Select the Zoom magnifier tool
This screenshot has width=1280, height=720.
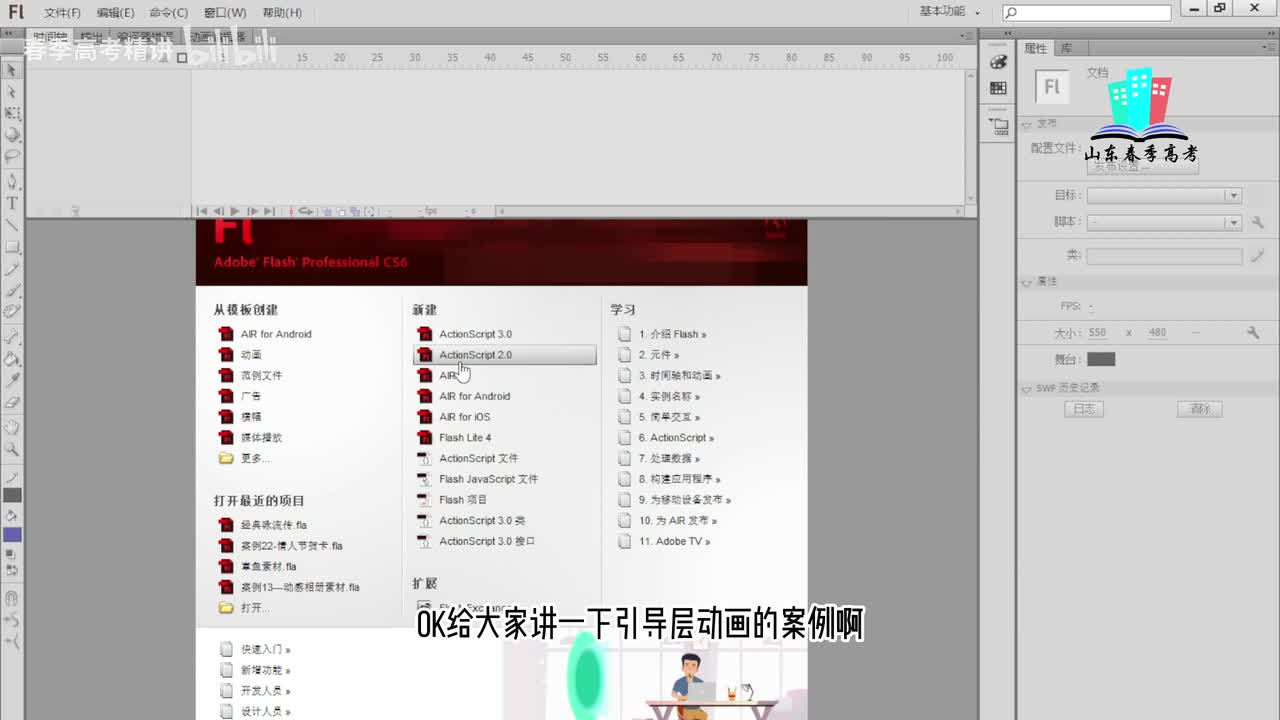[12, 450]
